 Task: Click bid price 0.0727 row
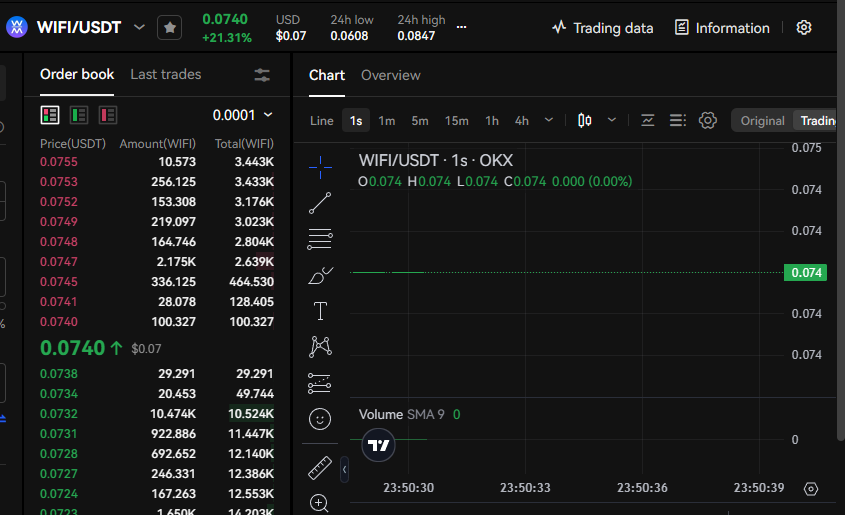[157, 474]
